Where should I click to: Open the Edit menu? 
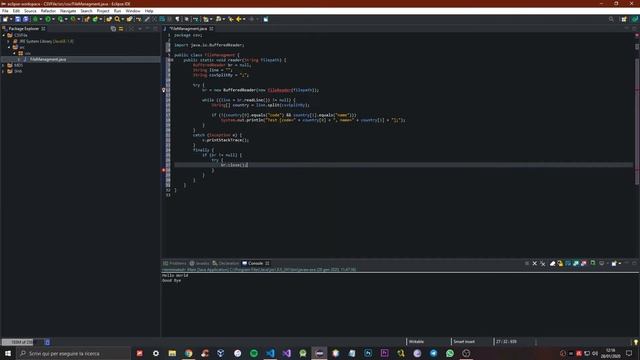click(x=16, y=11)
